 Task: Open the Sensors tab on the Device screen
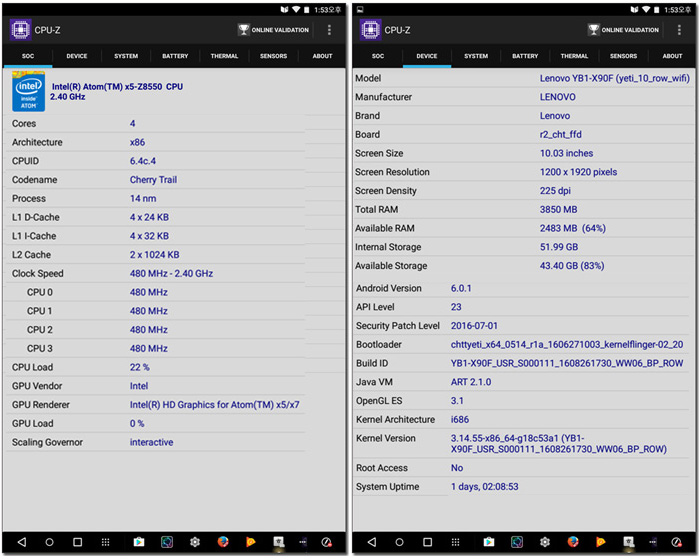coord(623,56)
